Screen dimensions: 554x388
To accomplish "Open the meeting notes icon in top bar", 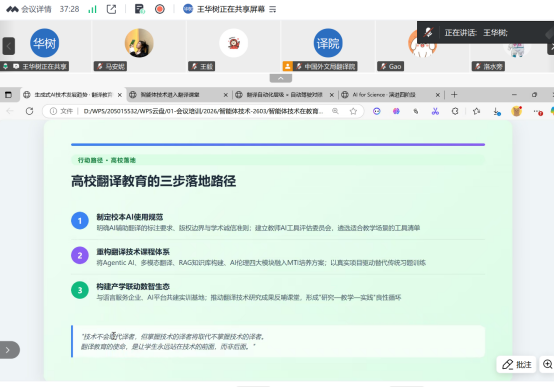I will coord(140,9).
